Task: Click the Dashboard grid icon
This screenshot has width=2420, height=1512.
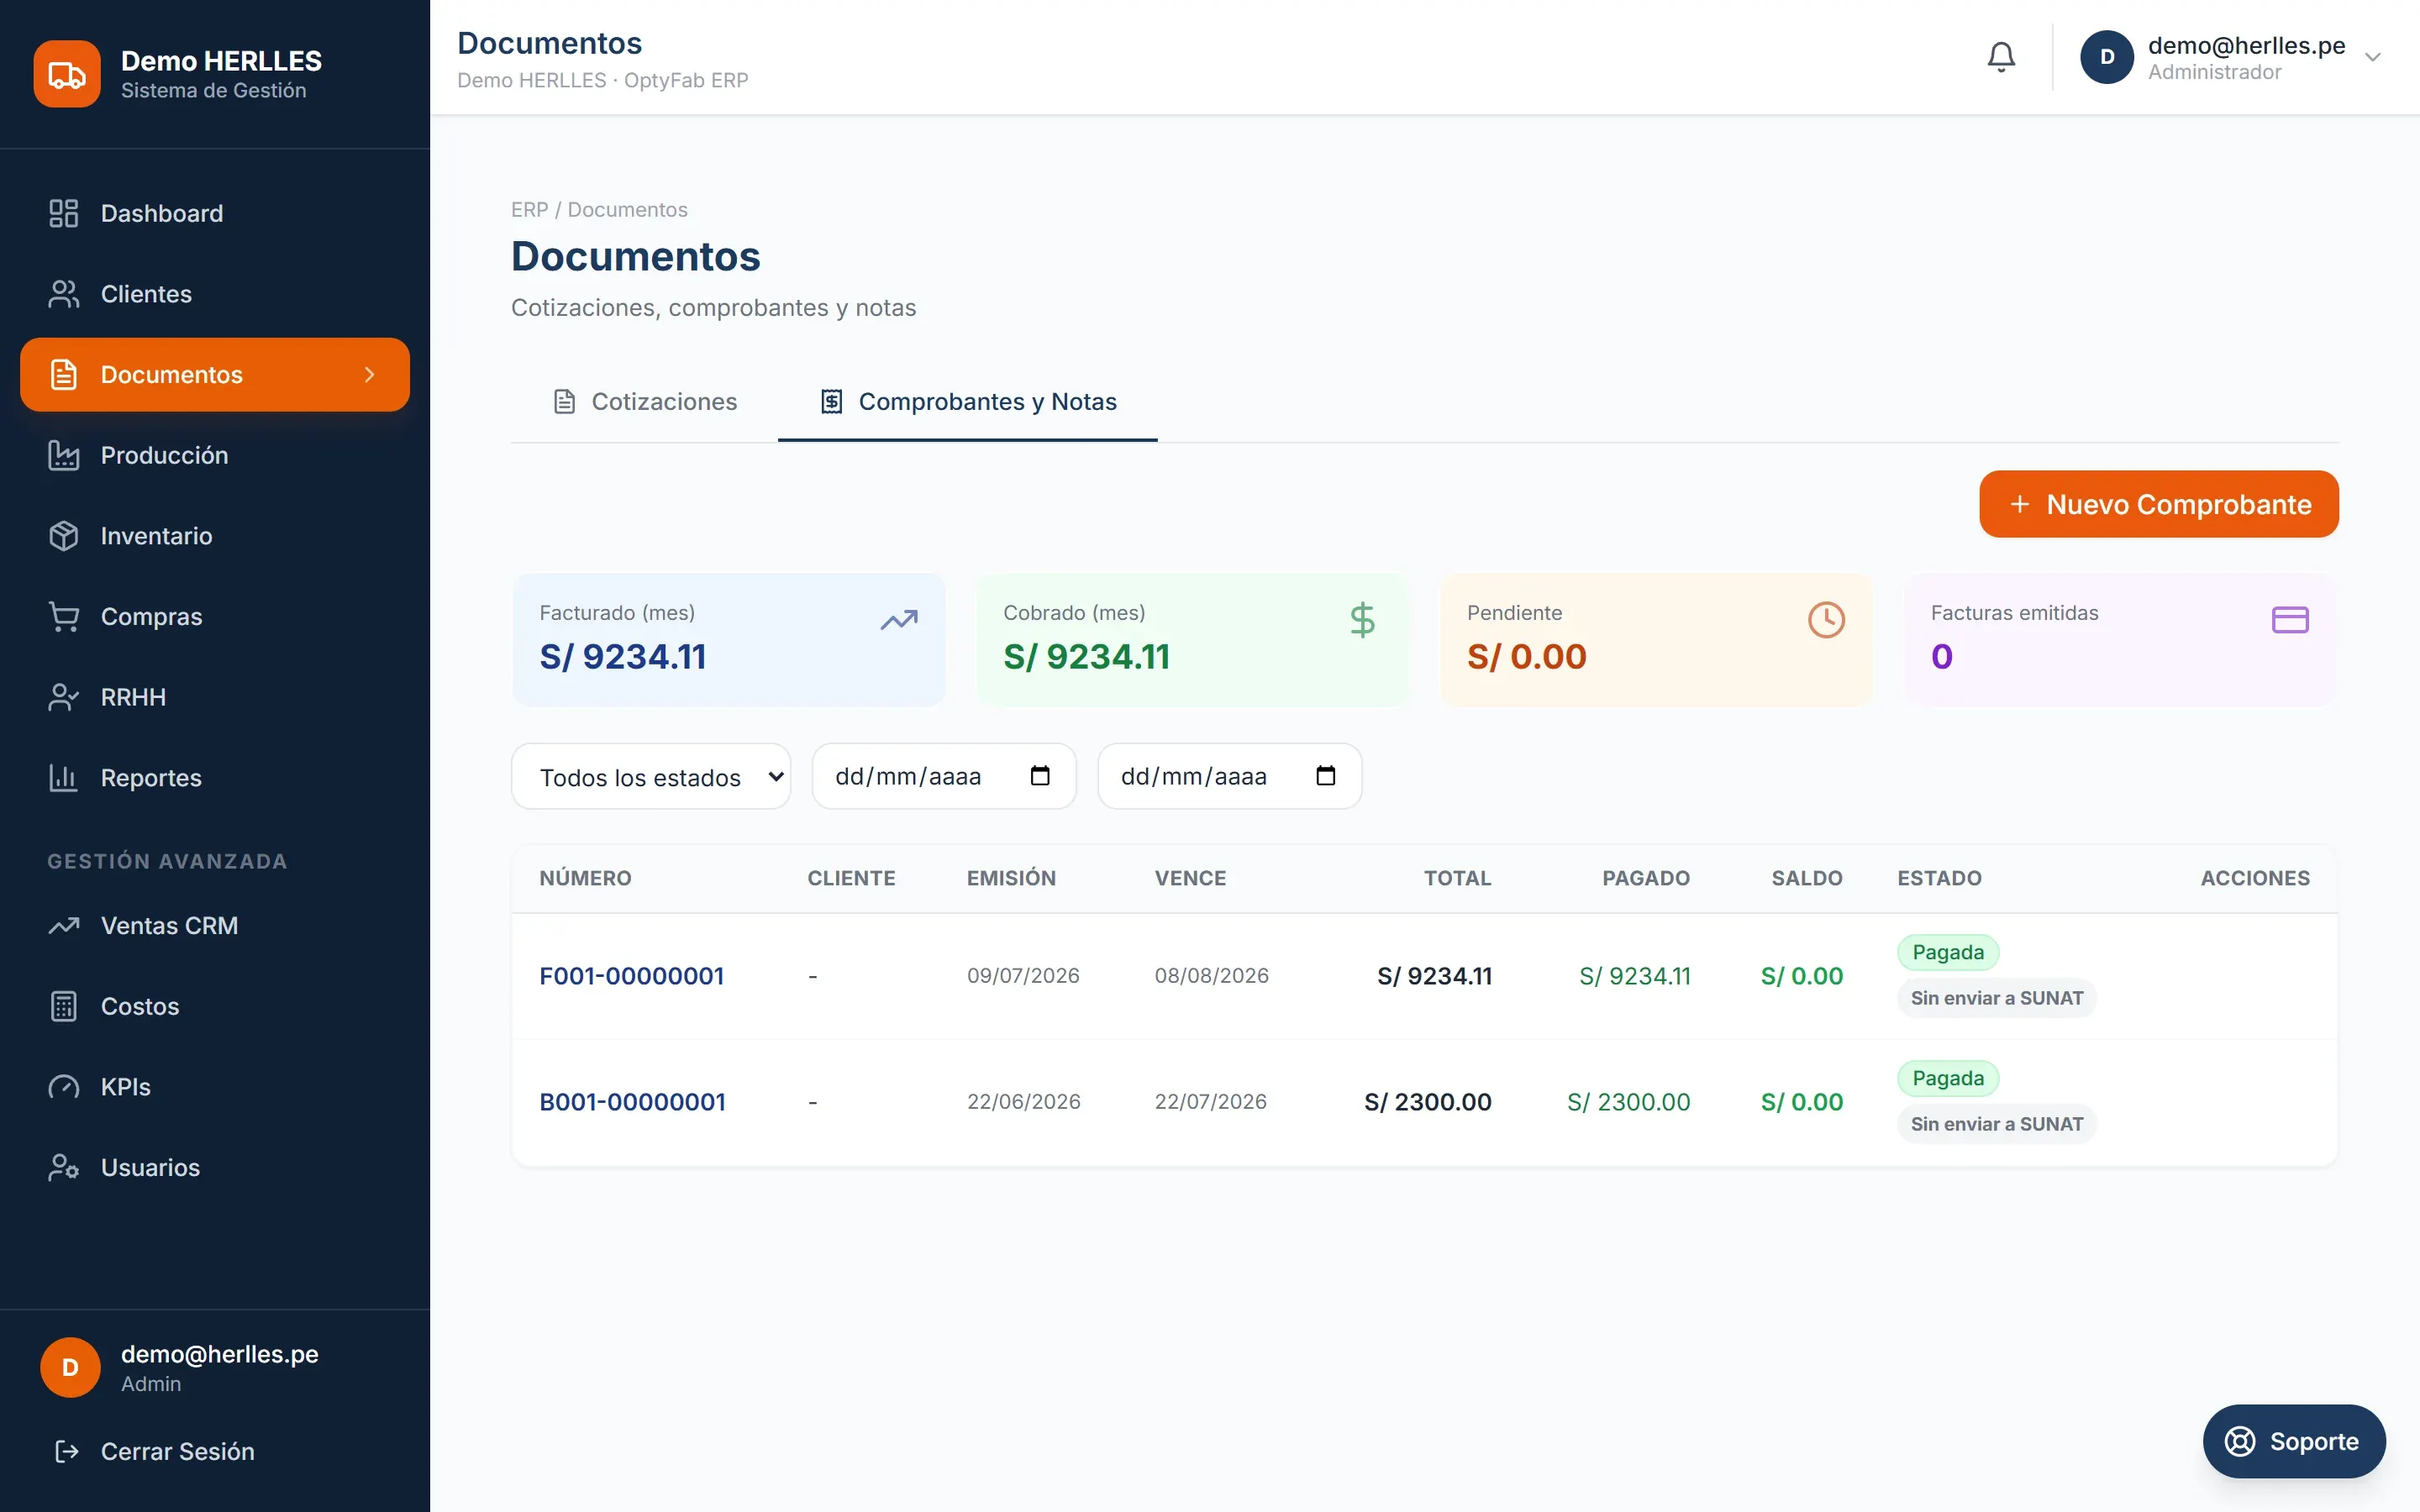Action: (64, 213)
